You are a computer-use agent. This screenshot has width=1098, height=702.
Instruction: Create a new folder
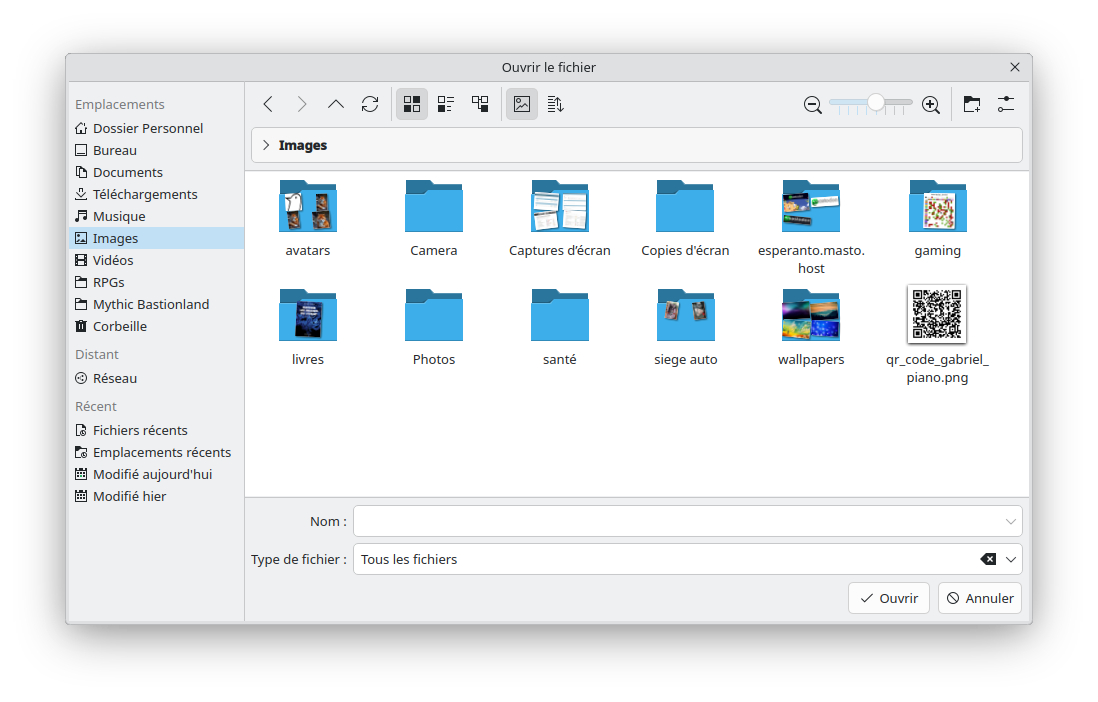pos(972,104)
